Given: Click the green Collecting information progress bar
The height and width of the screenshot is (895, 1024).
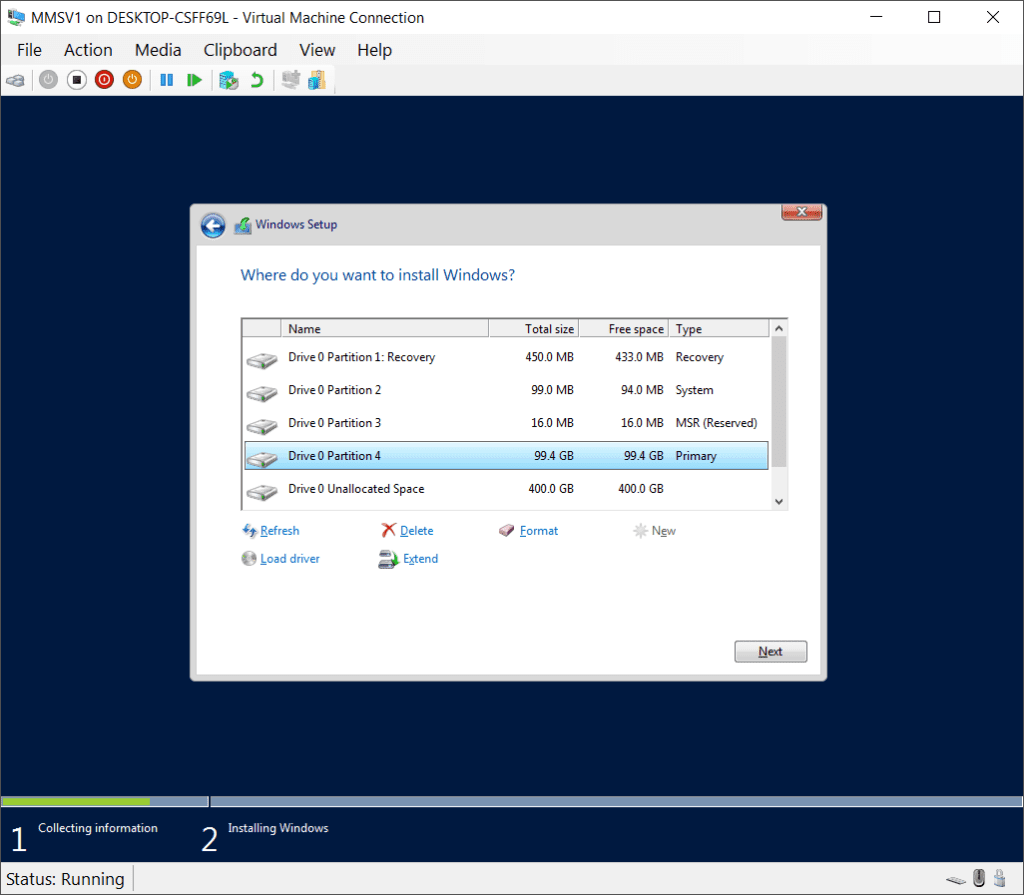Looking at the screenshot, I should (76, 802).
